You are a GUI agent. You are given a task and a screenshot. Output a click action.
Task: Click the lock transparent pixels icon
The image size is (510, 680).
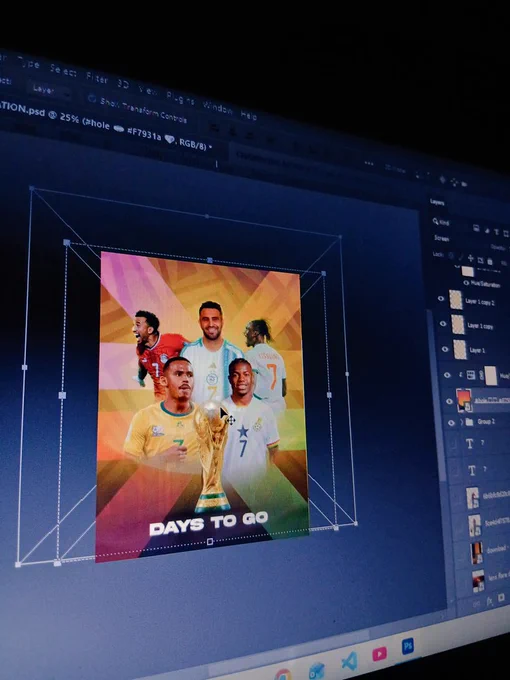pos(451,255)
